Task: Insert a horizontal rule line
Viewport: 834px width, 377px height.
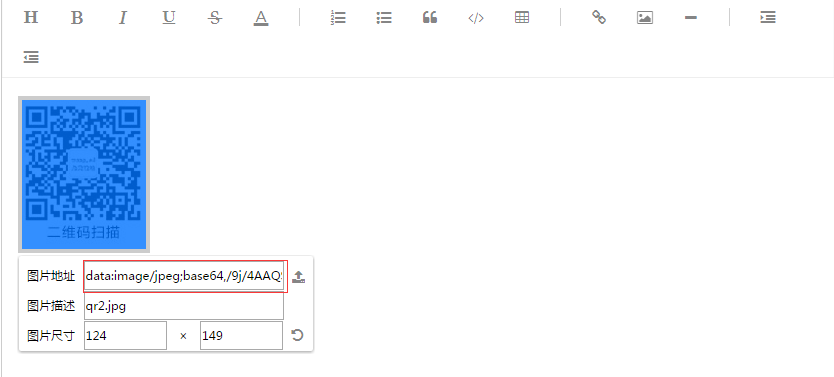Action: click(x=690, y=18)
